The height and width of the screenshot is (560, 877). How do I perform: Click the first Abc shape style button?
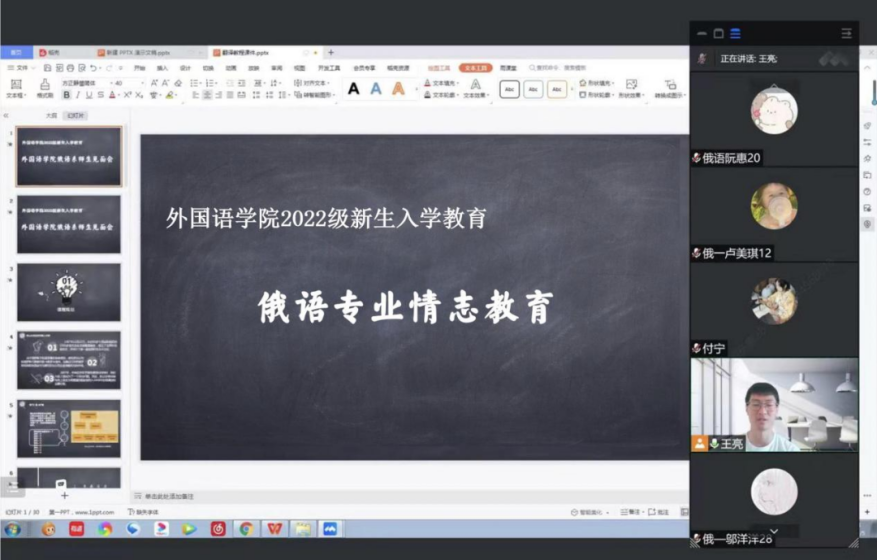tap(509, 89)
